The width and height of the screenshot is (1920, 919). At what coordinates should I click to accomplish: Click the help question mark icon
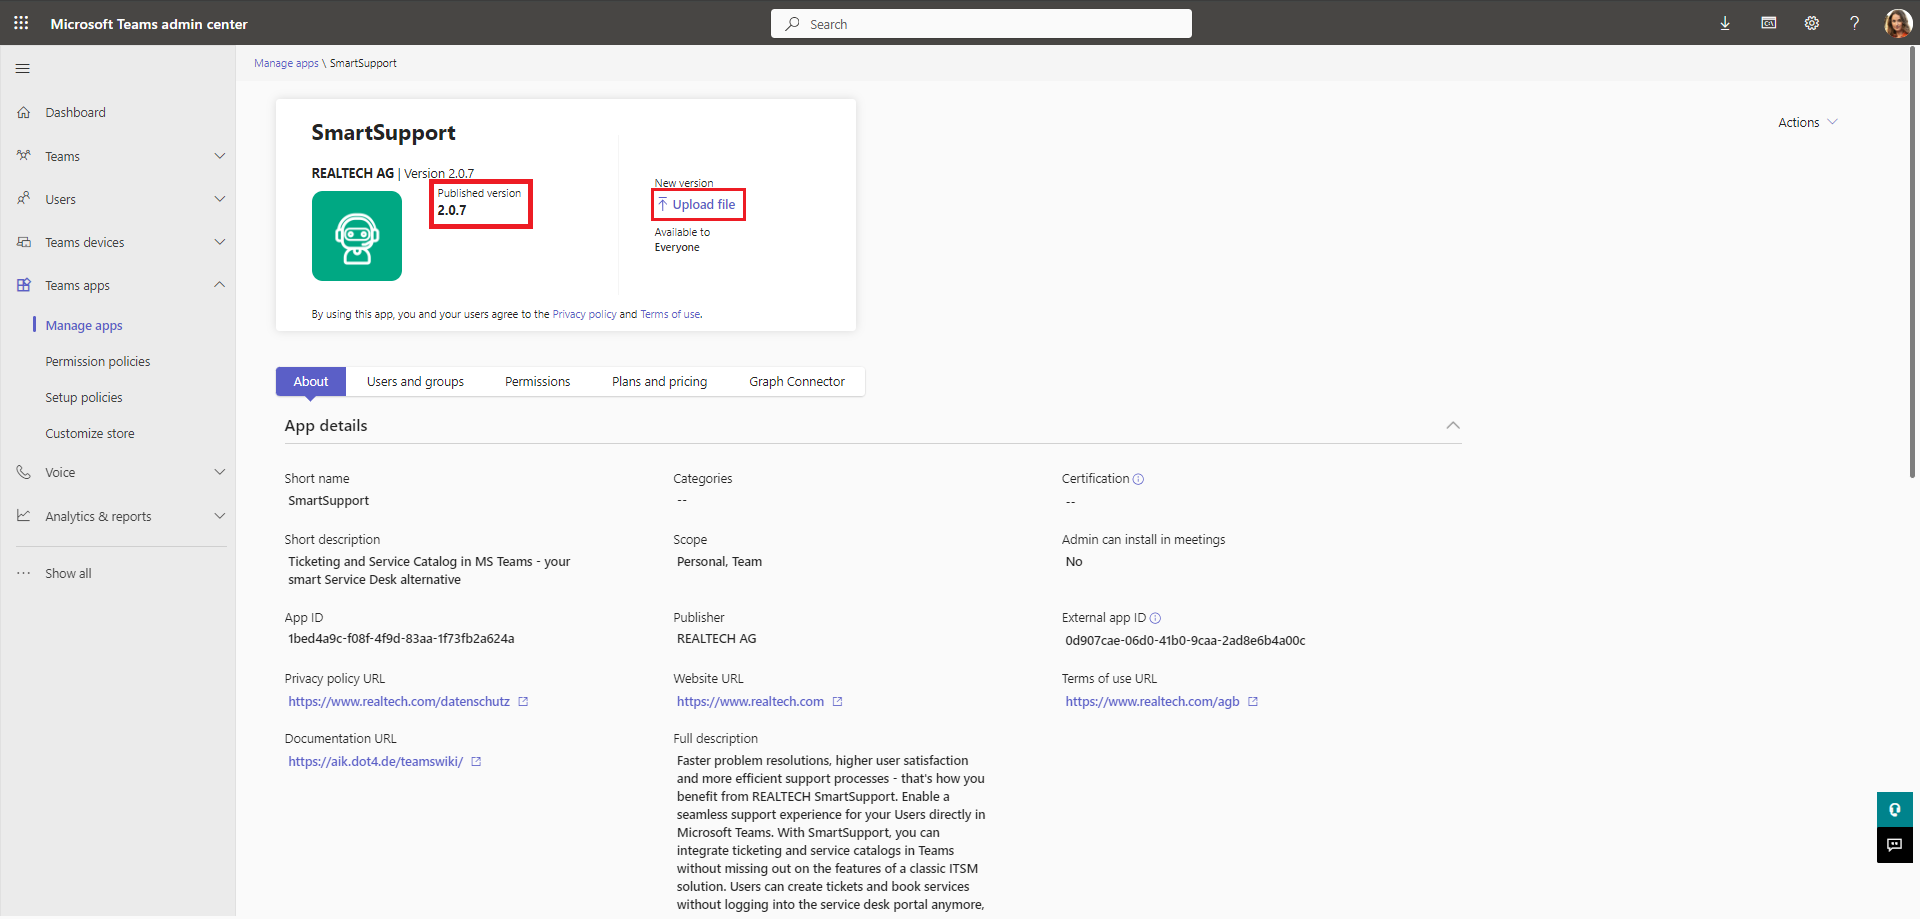coord(1855,23)
